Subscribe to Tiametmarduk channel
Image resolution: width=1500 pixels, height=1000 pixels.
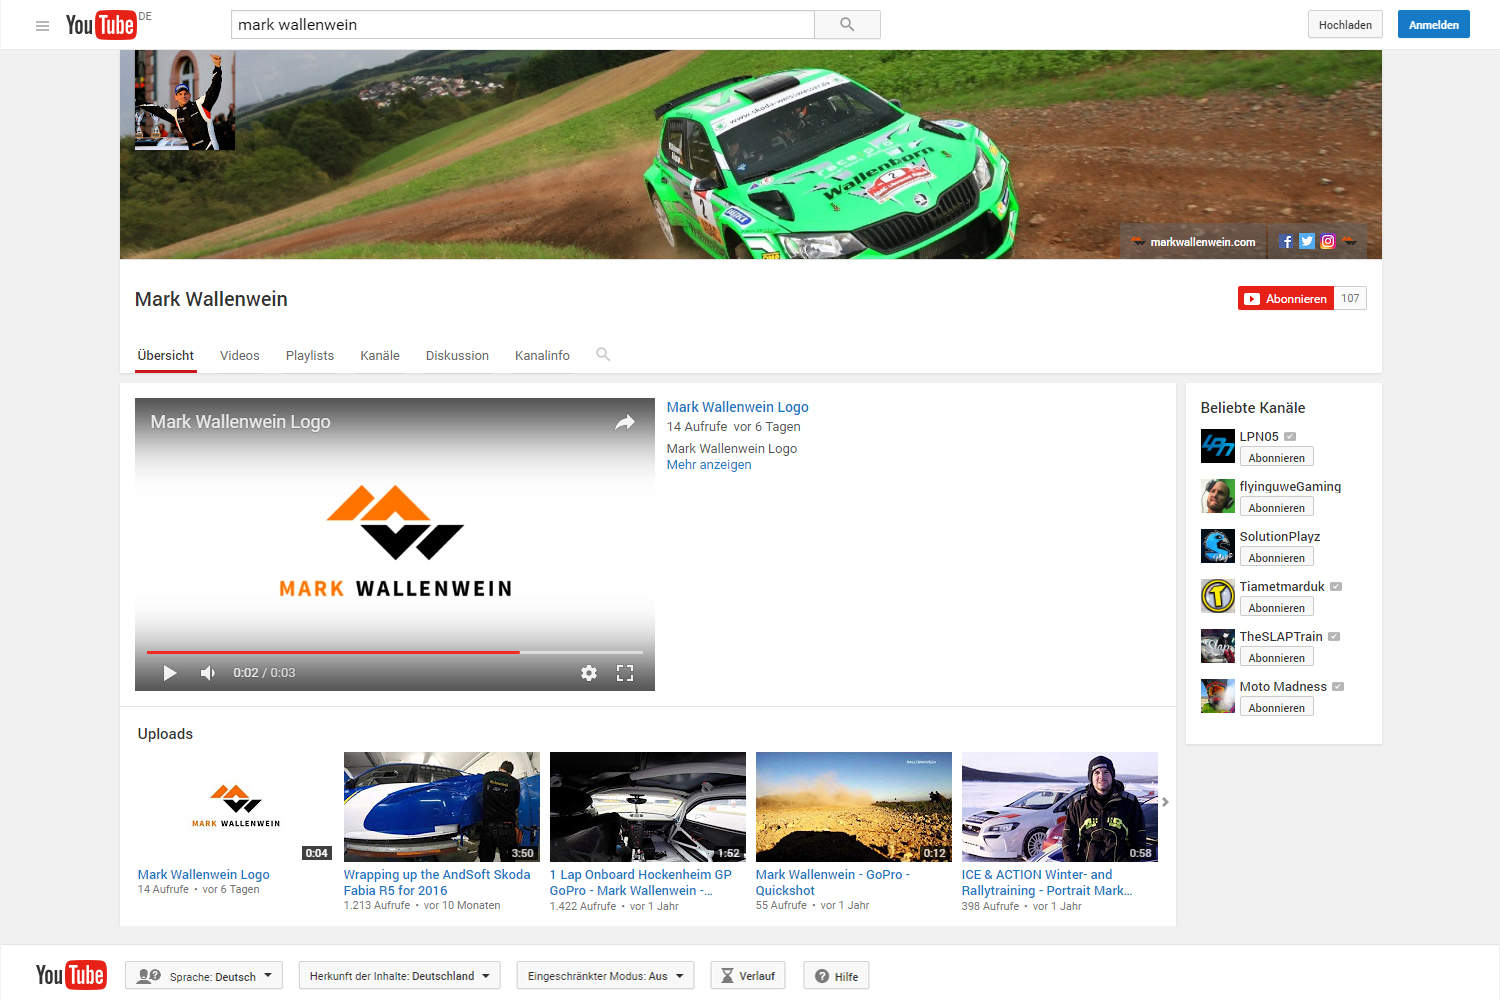[x=1277, y=607]
